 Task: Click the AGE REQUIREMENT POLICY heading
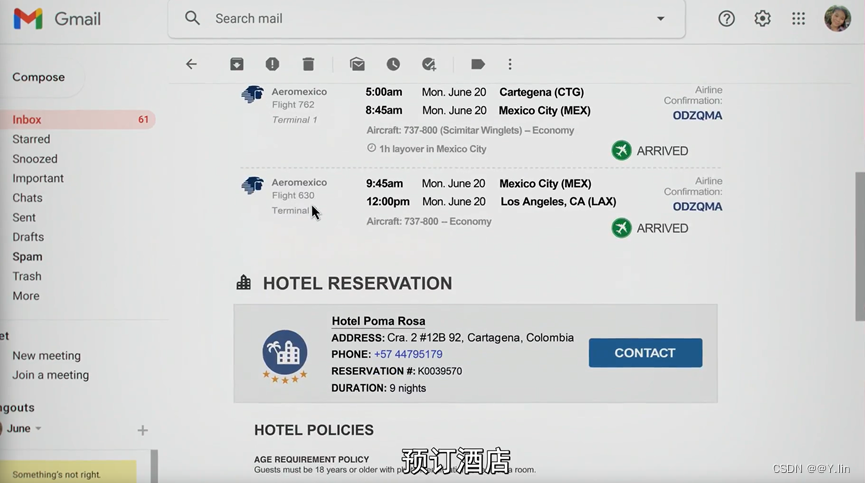pyautogui.click(x=311, y=459)
